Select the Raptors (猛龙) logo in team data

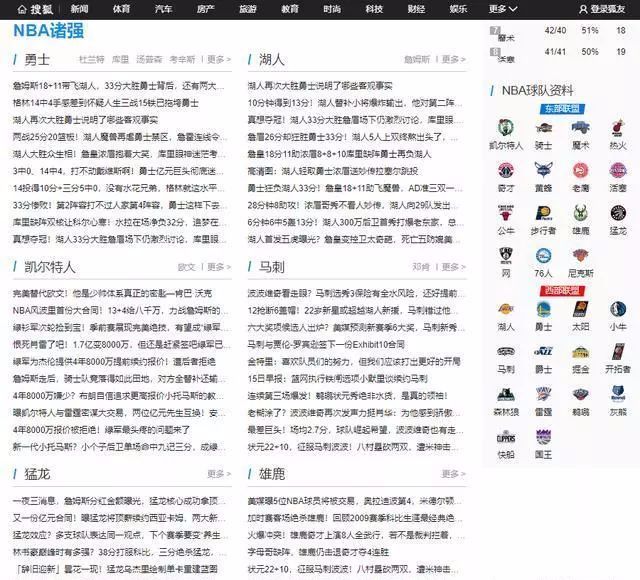coord(618,213)
